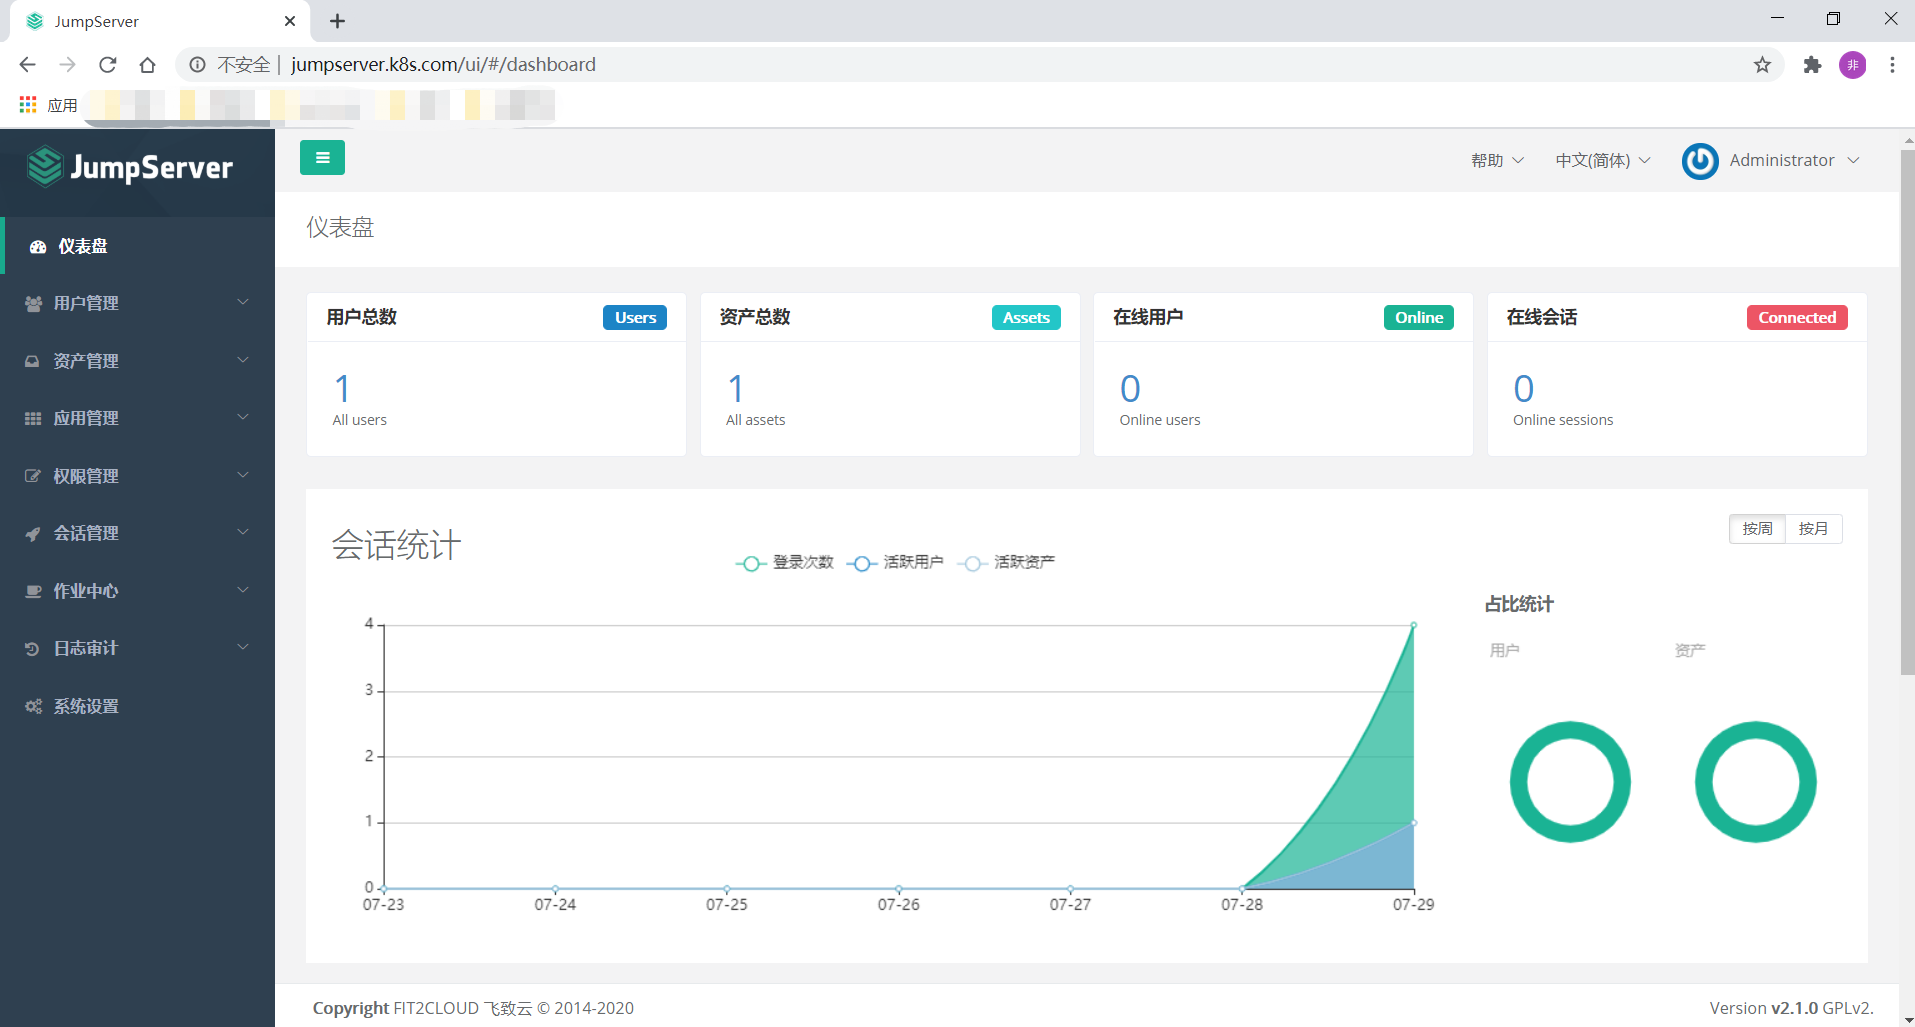Click the not-secure site info icon
The width and height of the screenshot is (1915, 1027).
pos(198,64)
